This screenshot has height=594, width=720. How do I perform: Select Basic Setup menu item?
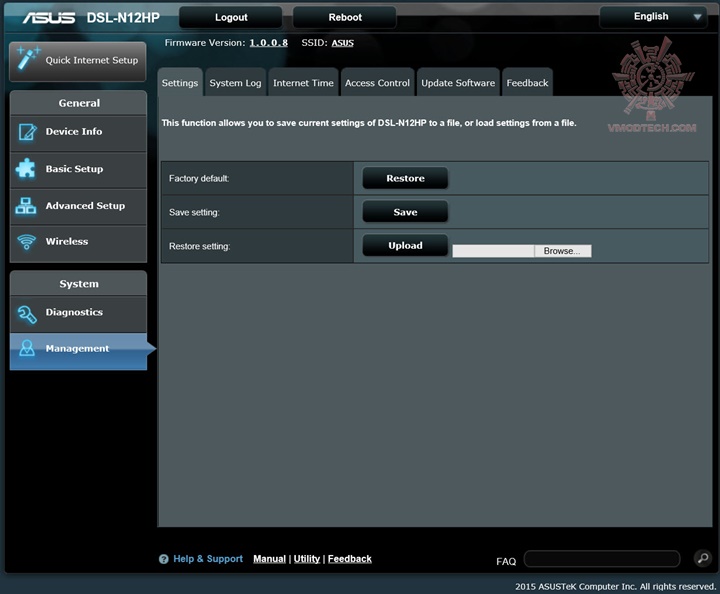point(79,170)
